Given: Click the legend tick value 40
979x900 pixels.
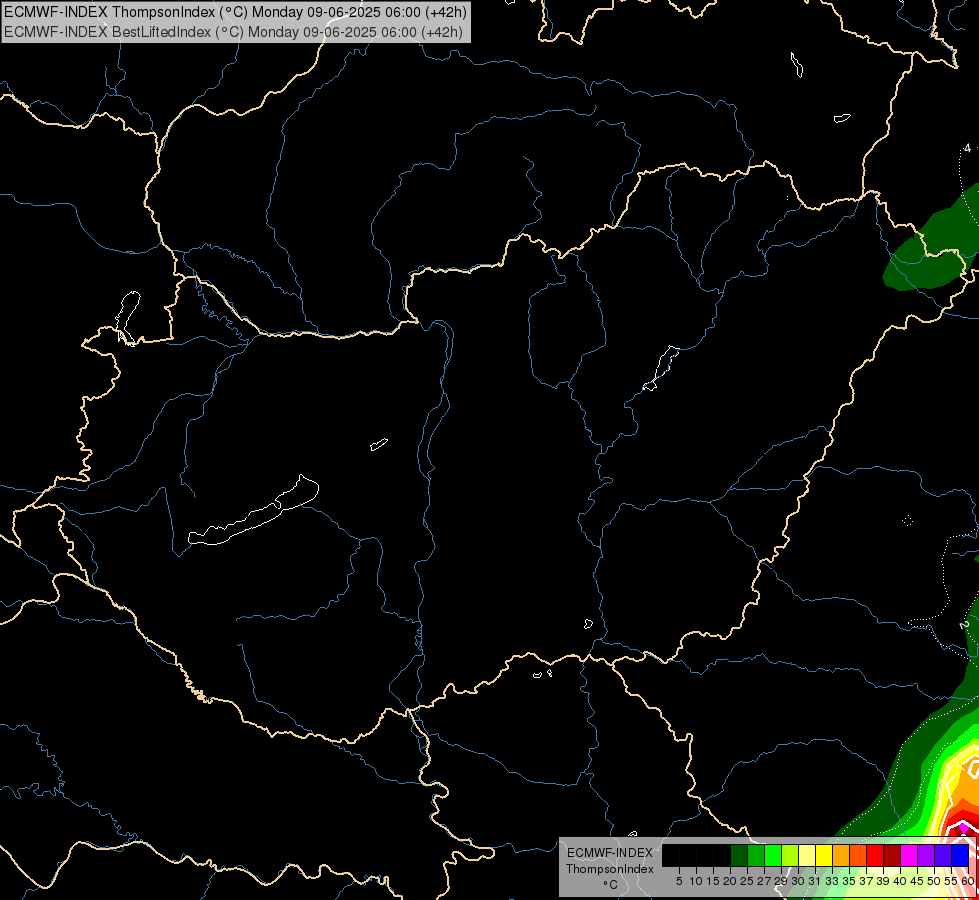Looking at the screenshot, I should tap(900, 881).
